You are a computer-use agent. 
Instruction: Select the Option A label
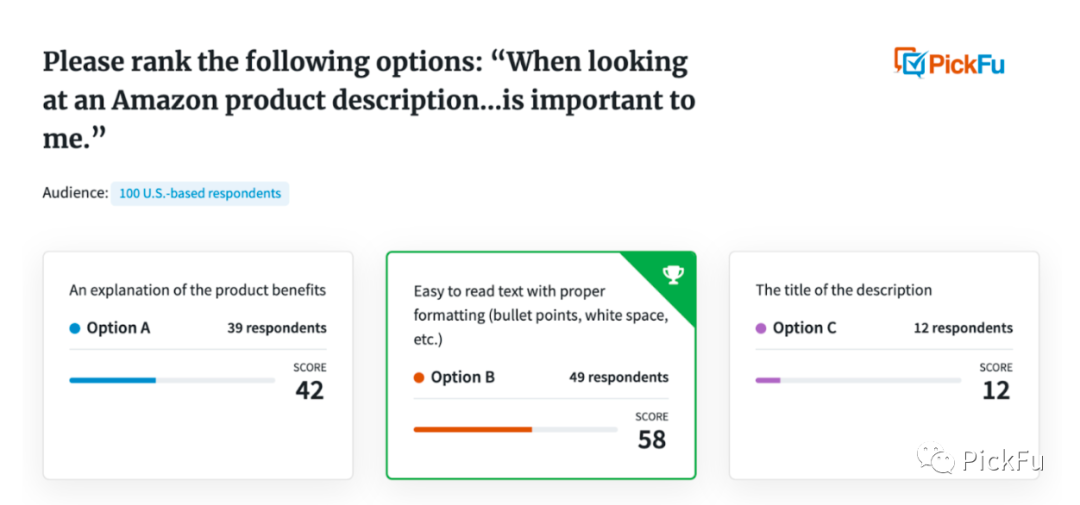click(x=118, y=328)
